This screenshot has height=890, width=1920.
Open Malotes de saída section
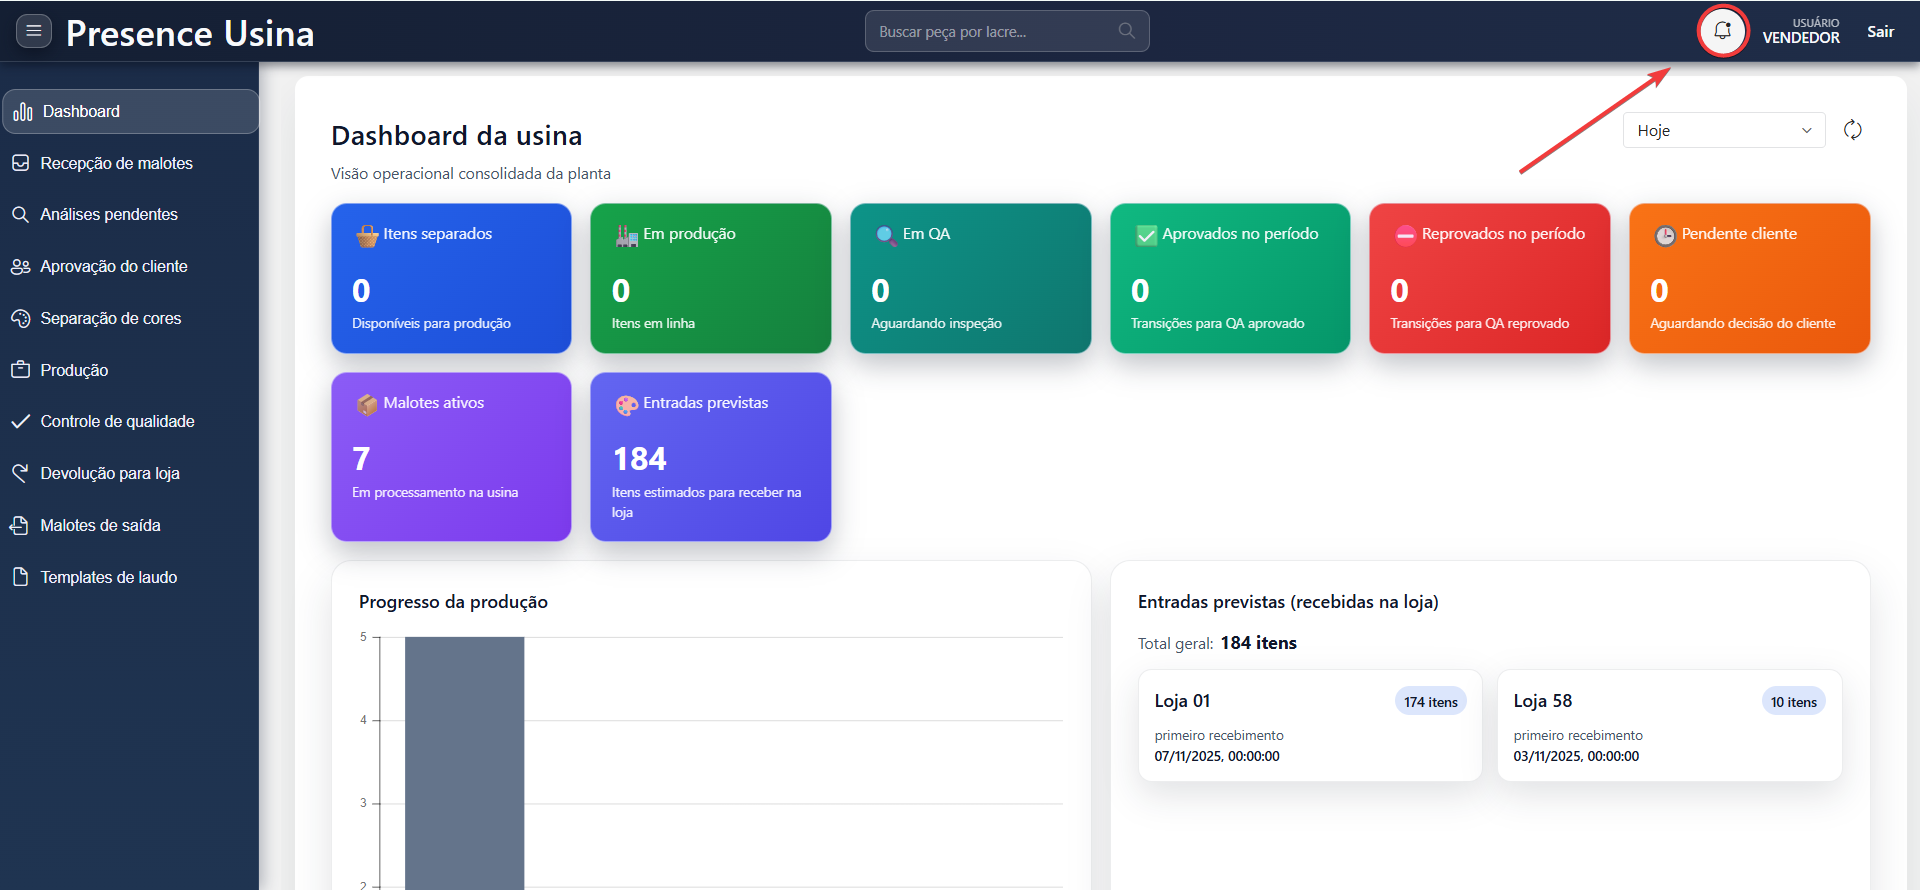100,525
